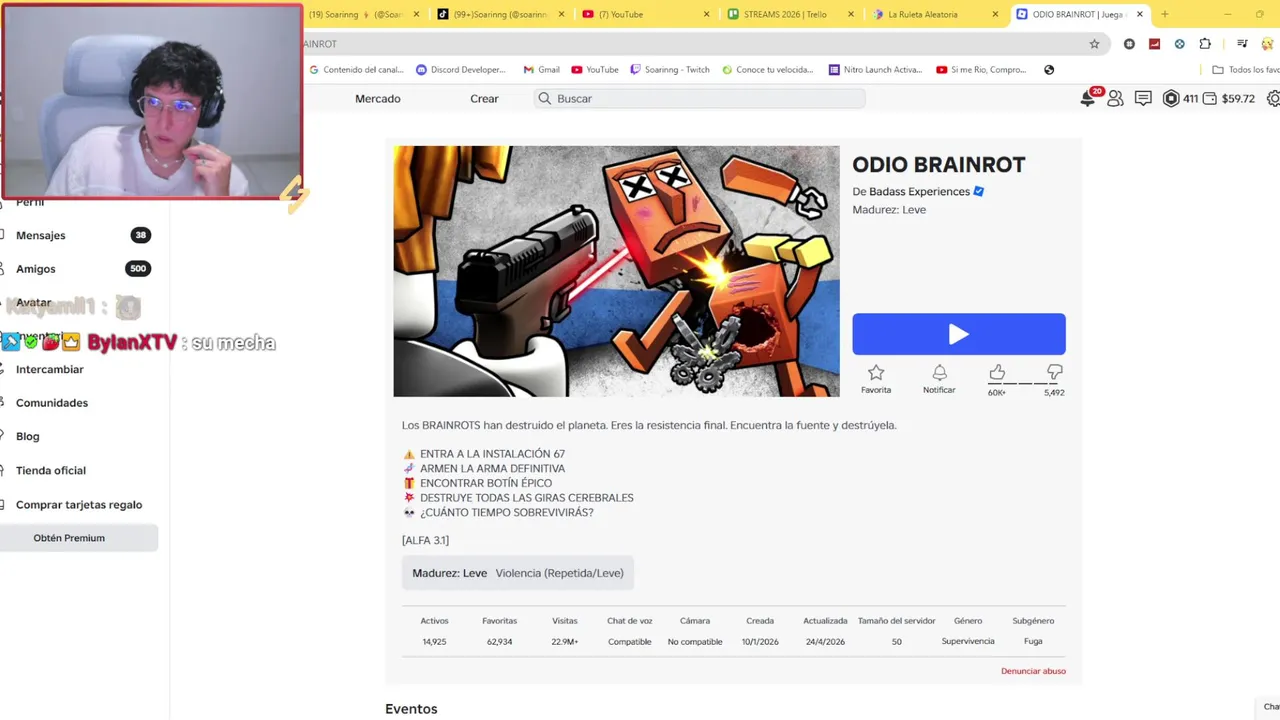The image size is (1280, 720).
Task: Open the Todos los favoritos folder
Action: (x=1246, y=70)
